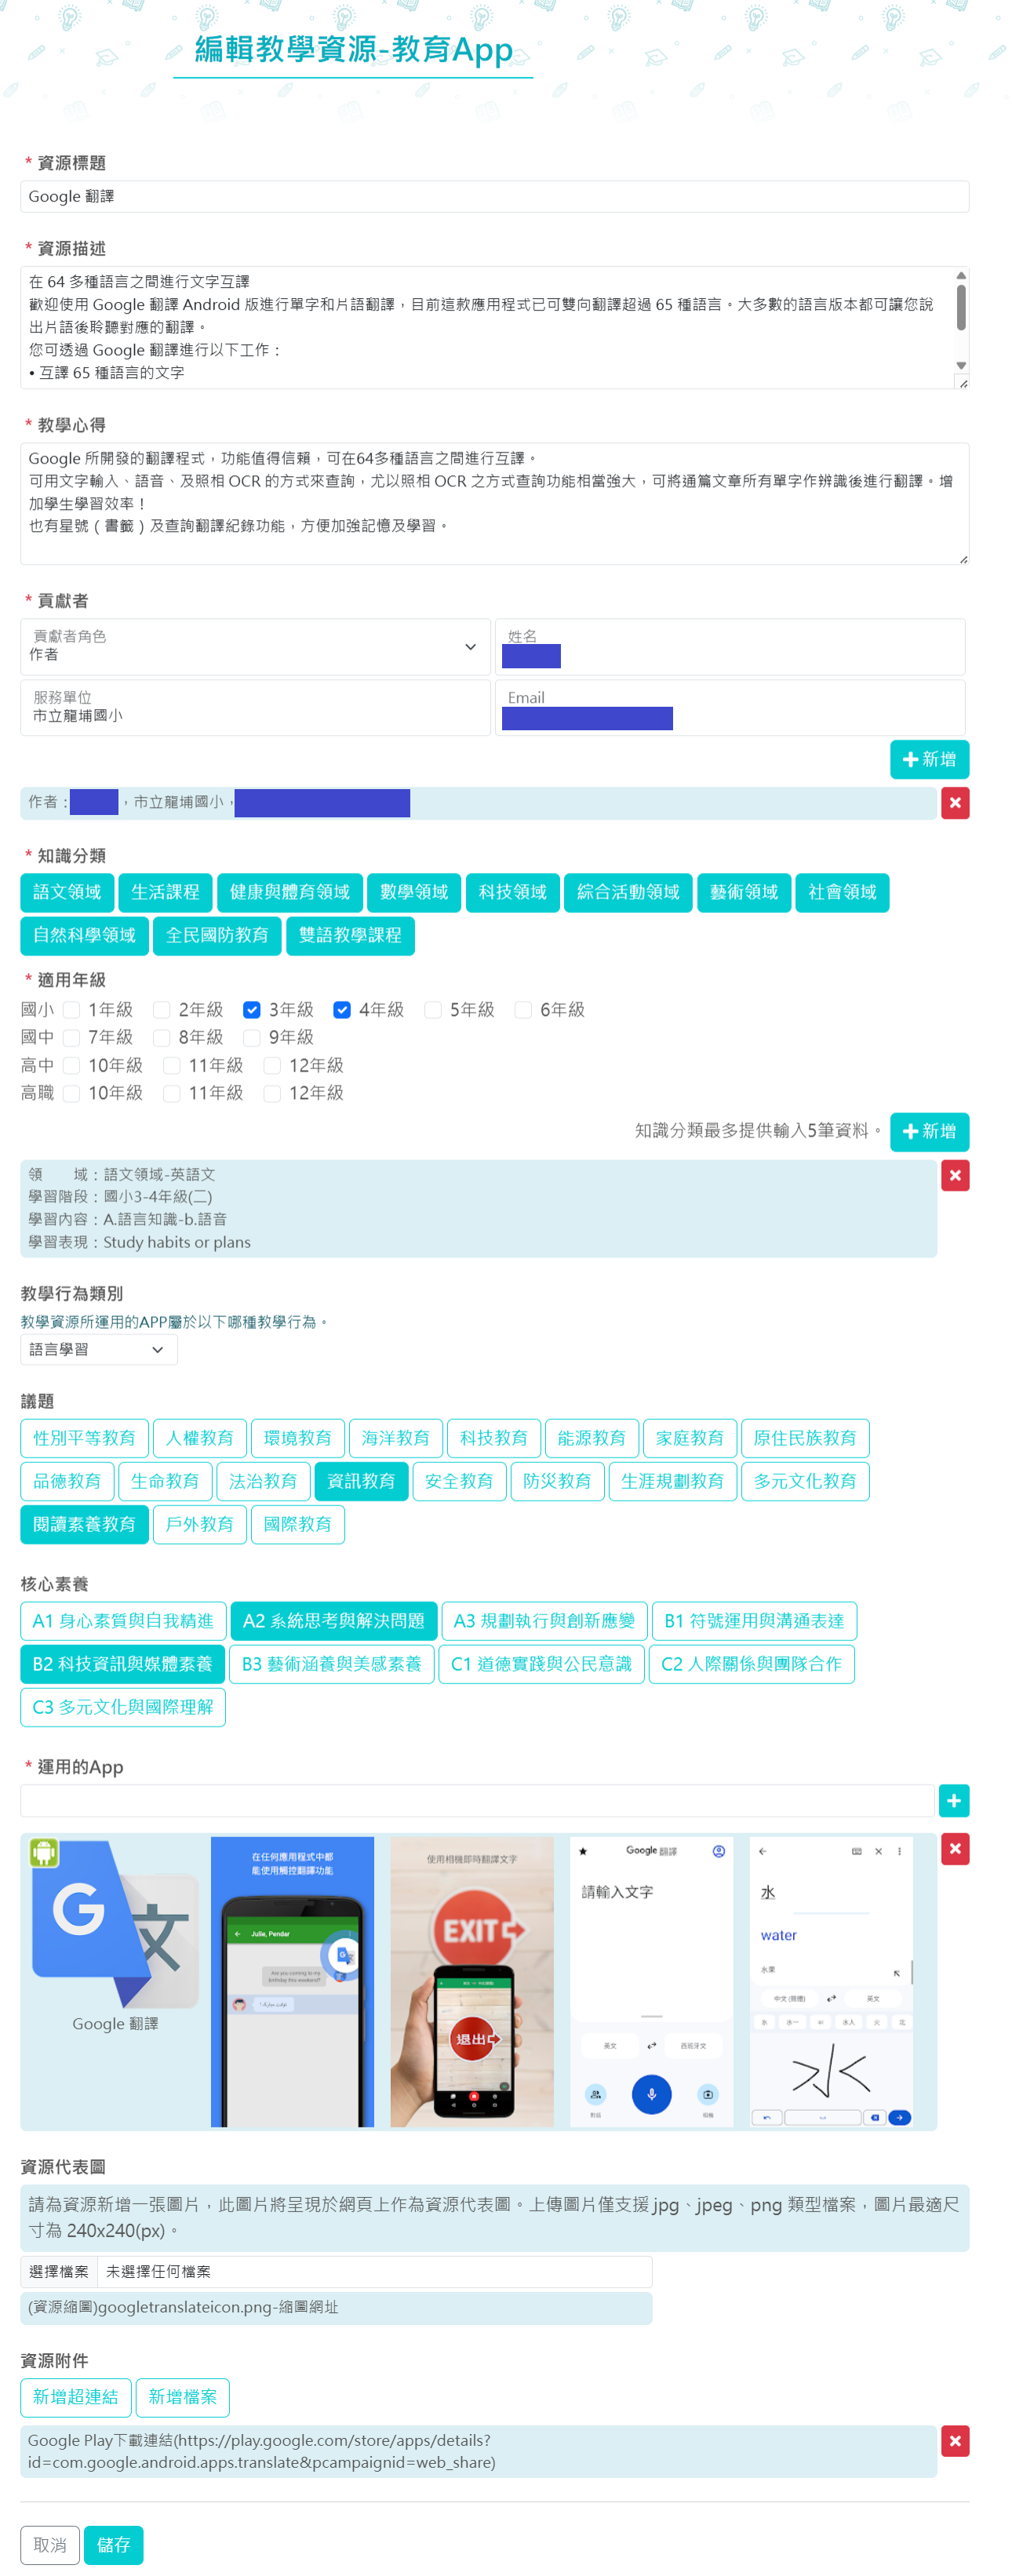The width and height of the screenshot is (1012, 2576).
Task: Open the 貢獻者角色 dropdown
Action: (x=255, y=647)
